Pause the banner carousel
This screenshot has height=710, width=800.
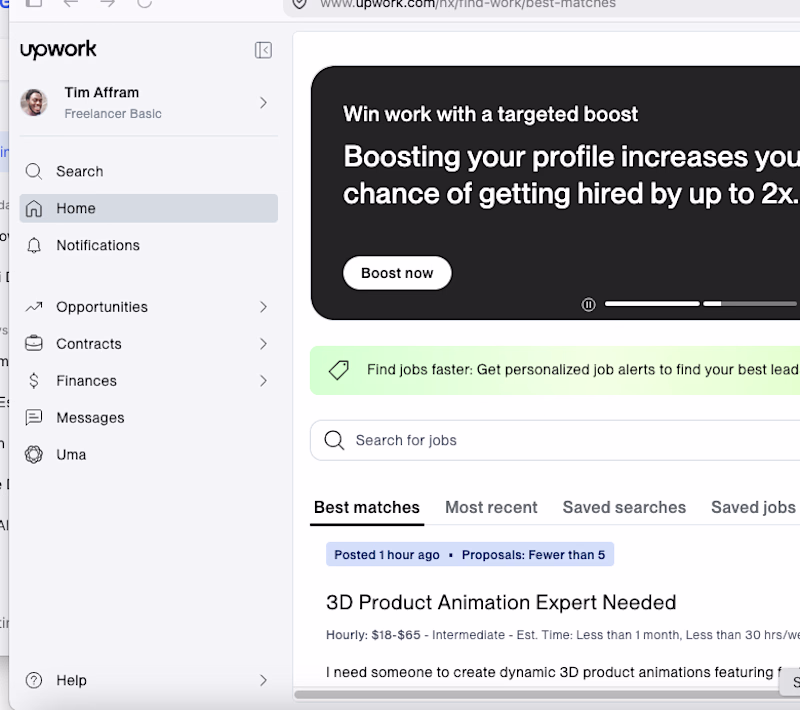click(x=588, y=305)
